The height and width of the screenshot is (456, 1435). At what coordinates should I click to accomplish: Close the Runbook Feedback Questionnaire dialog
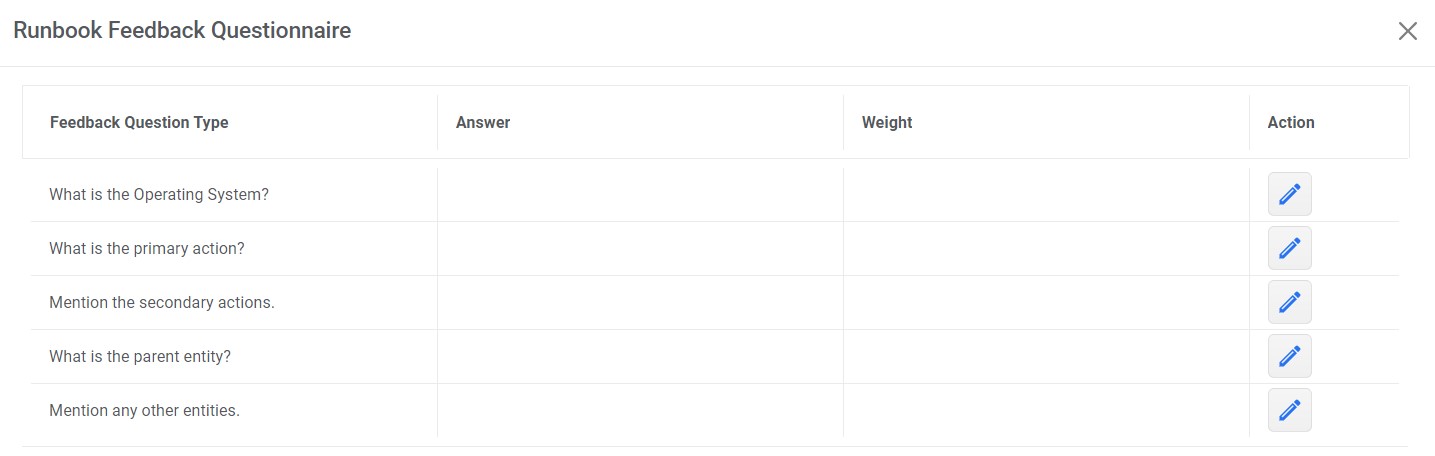(1407, 31)
